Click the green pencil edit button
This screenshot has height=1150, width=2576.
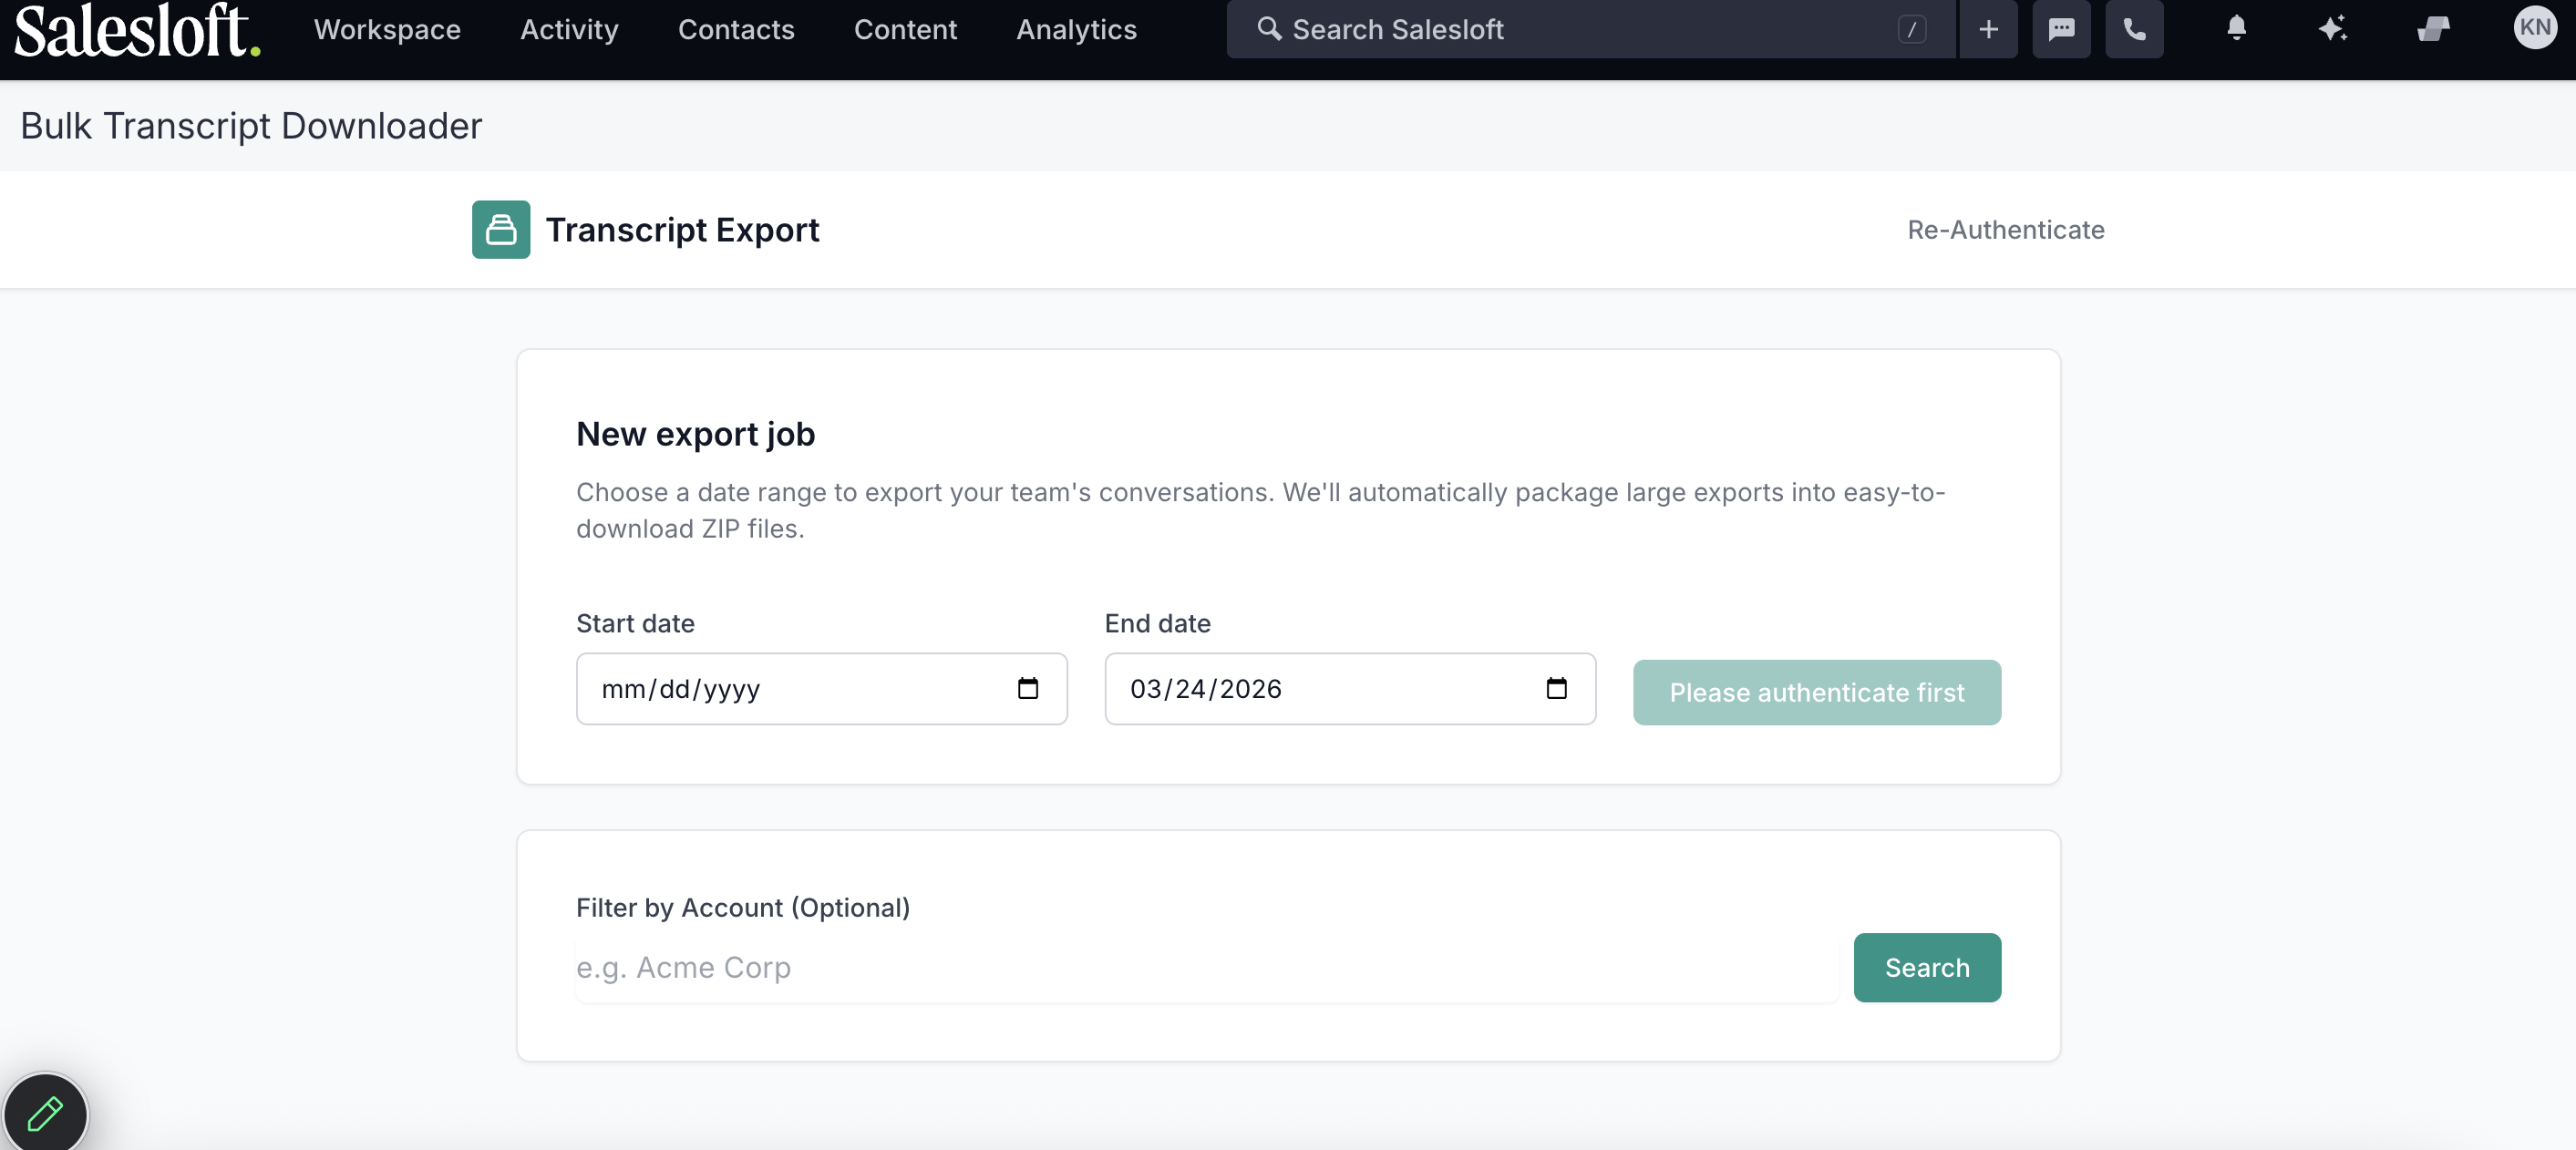point(45,1112)
